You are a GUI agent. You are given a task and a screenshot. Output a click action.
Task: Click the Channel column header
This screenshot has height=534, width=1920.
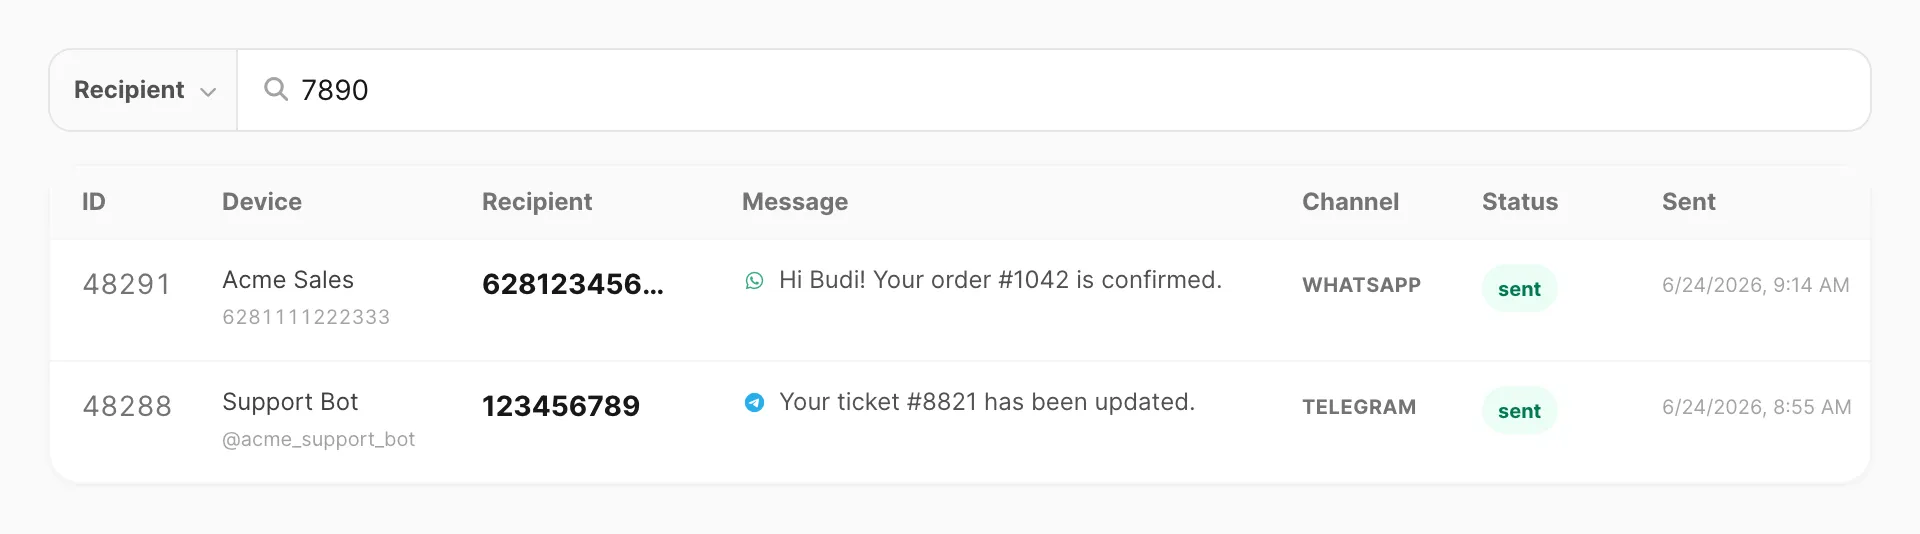pyautogui.click(x=1350, y=202)
